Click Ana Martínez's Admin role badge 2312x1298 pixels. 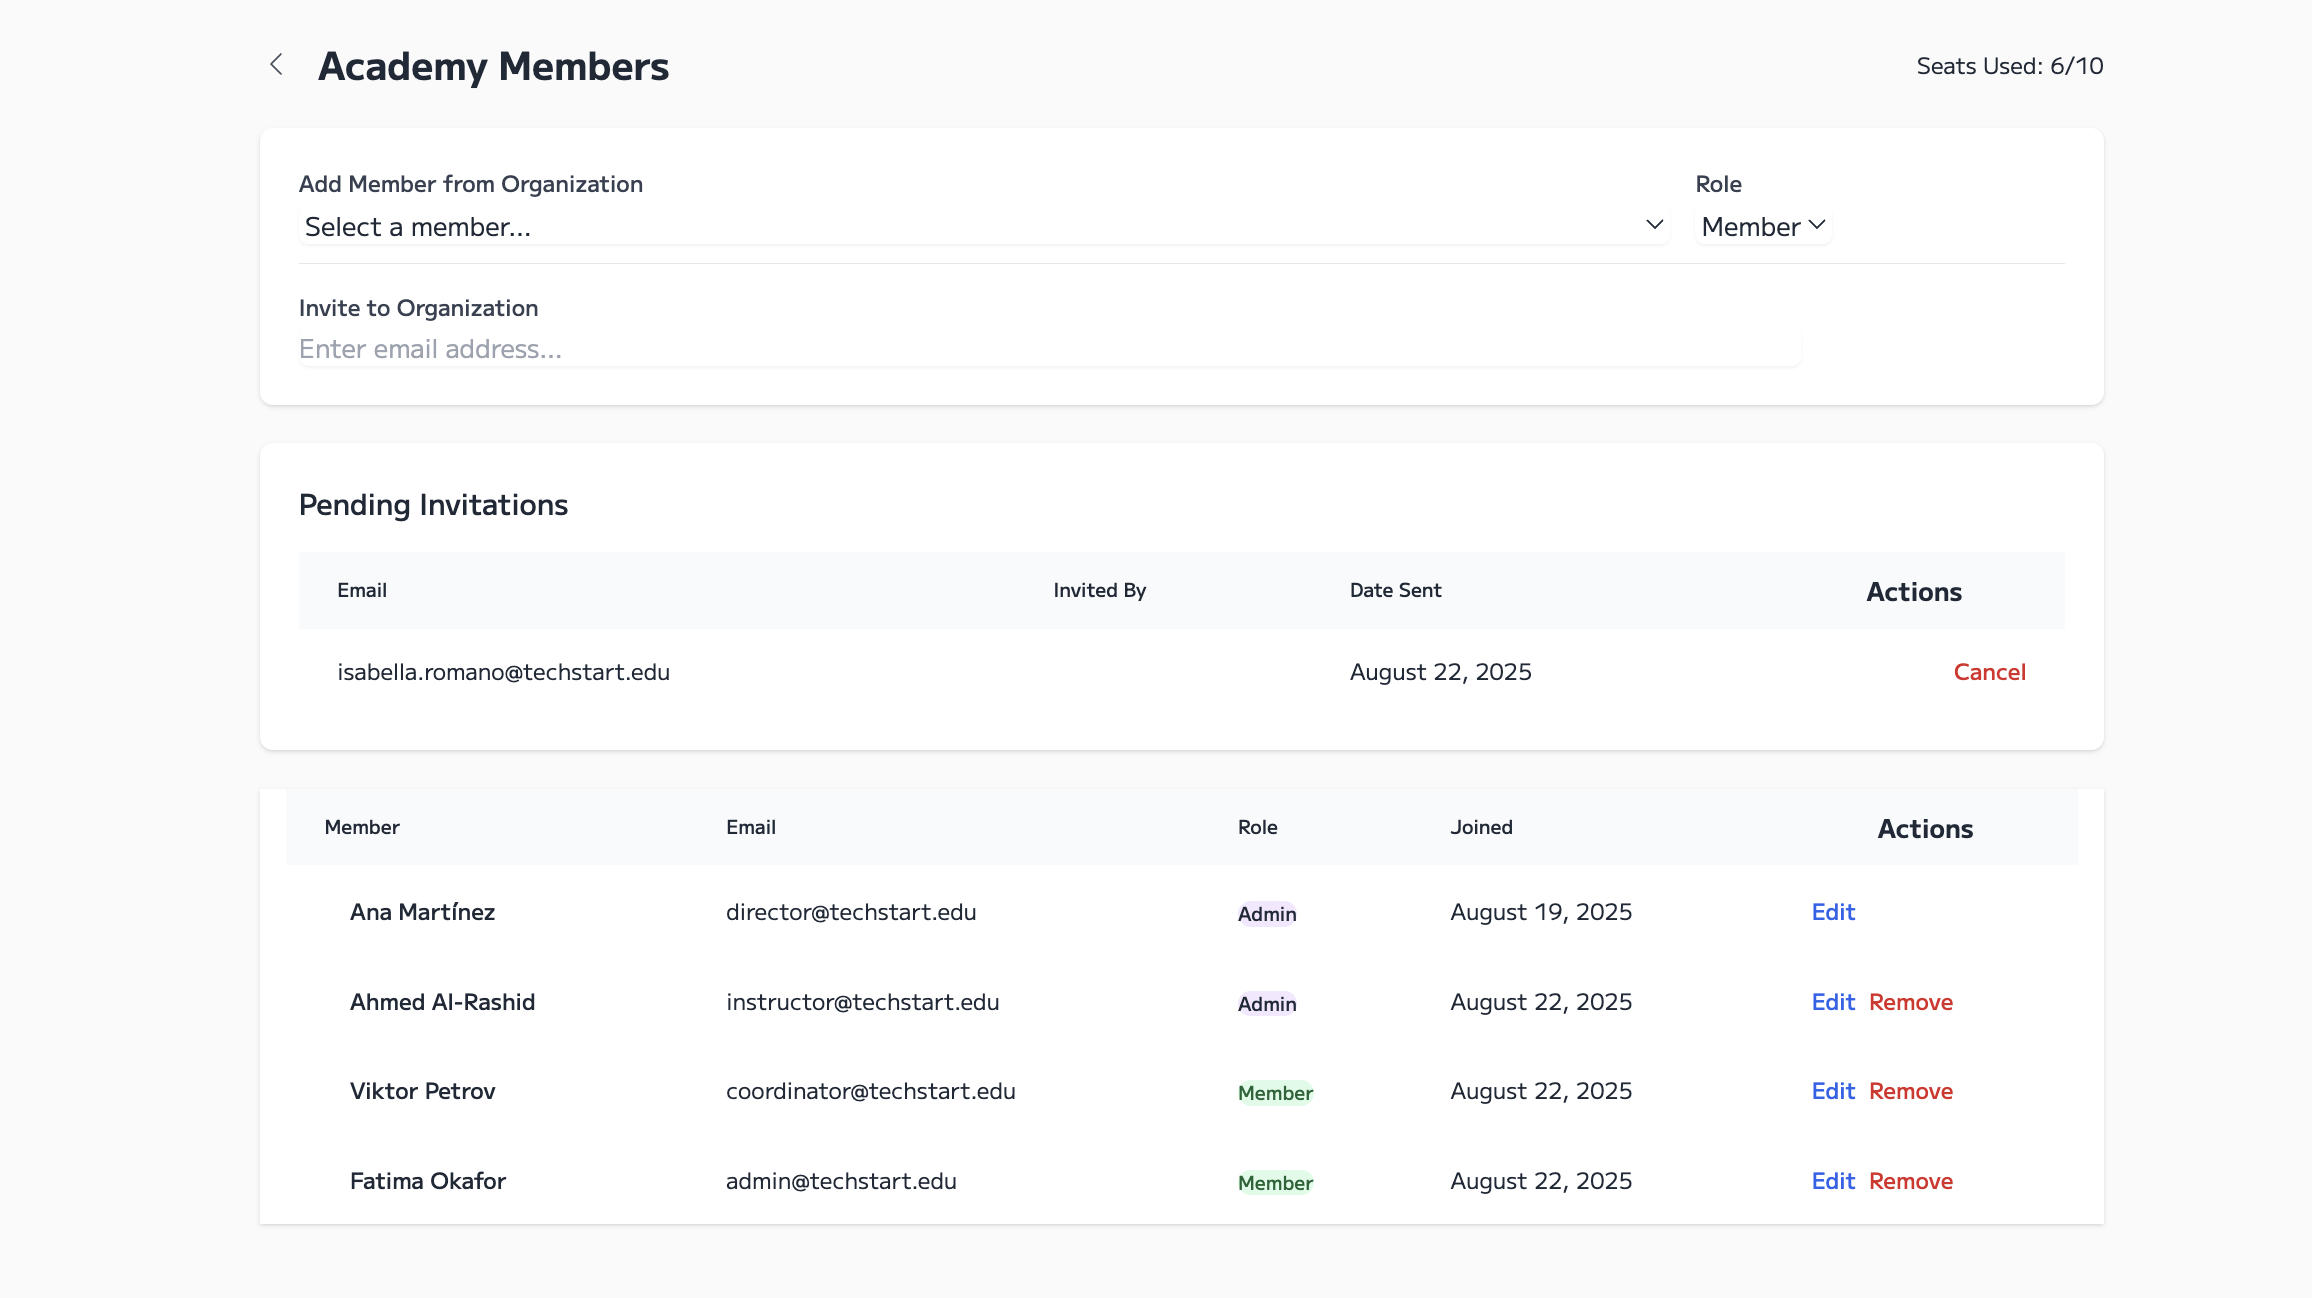[x=1266, y=914]
